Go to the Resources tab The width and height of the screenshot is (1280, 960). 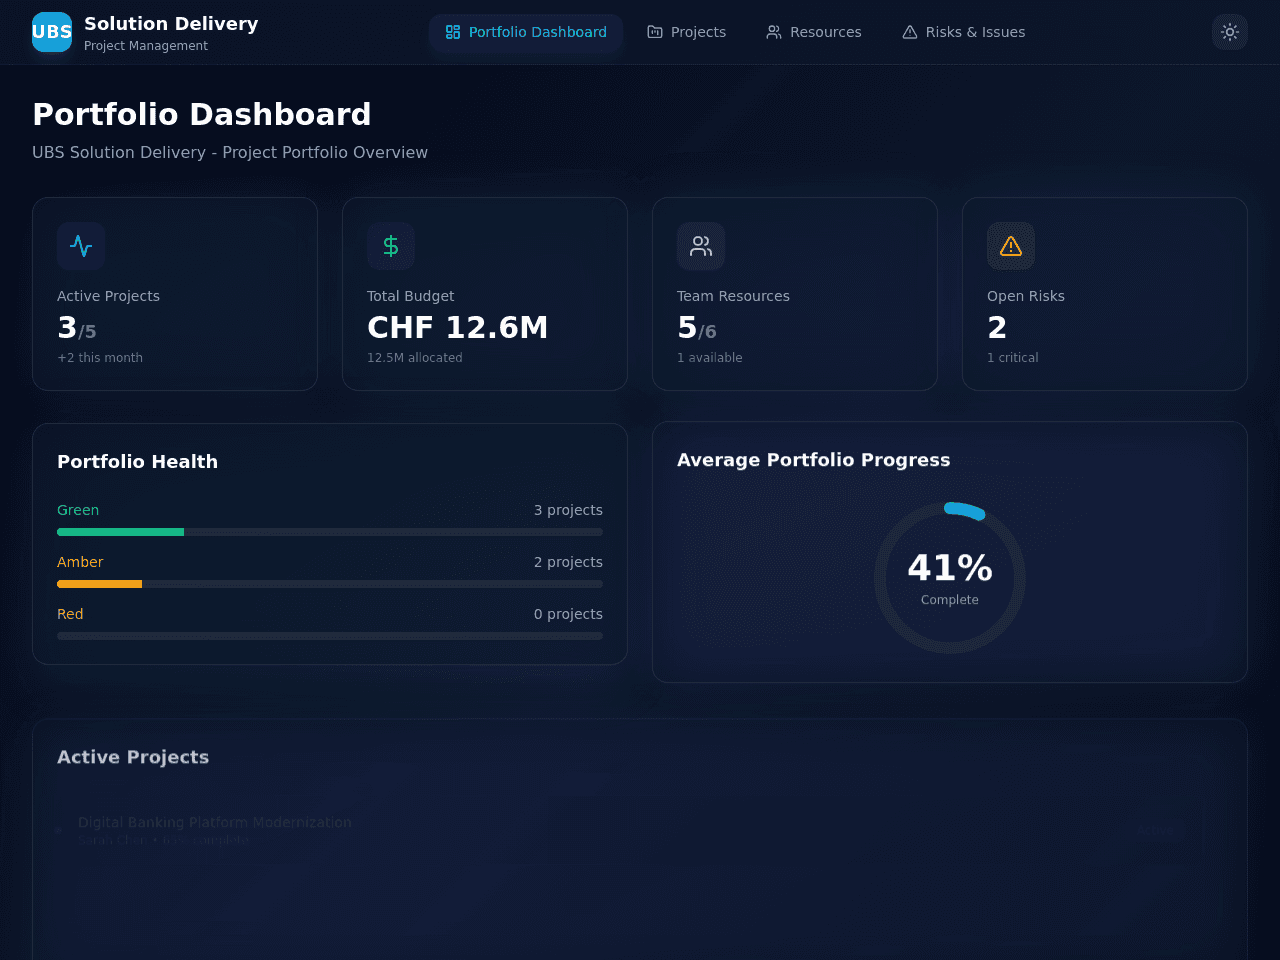[814, 32]
